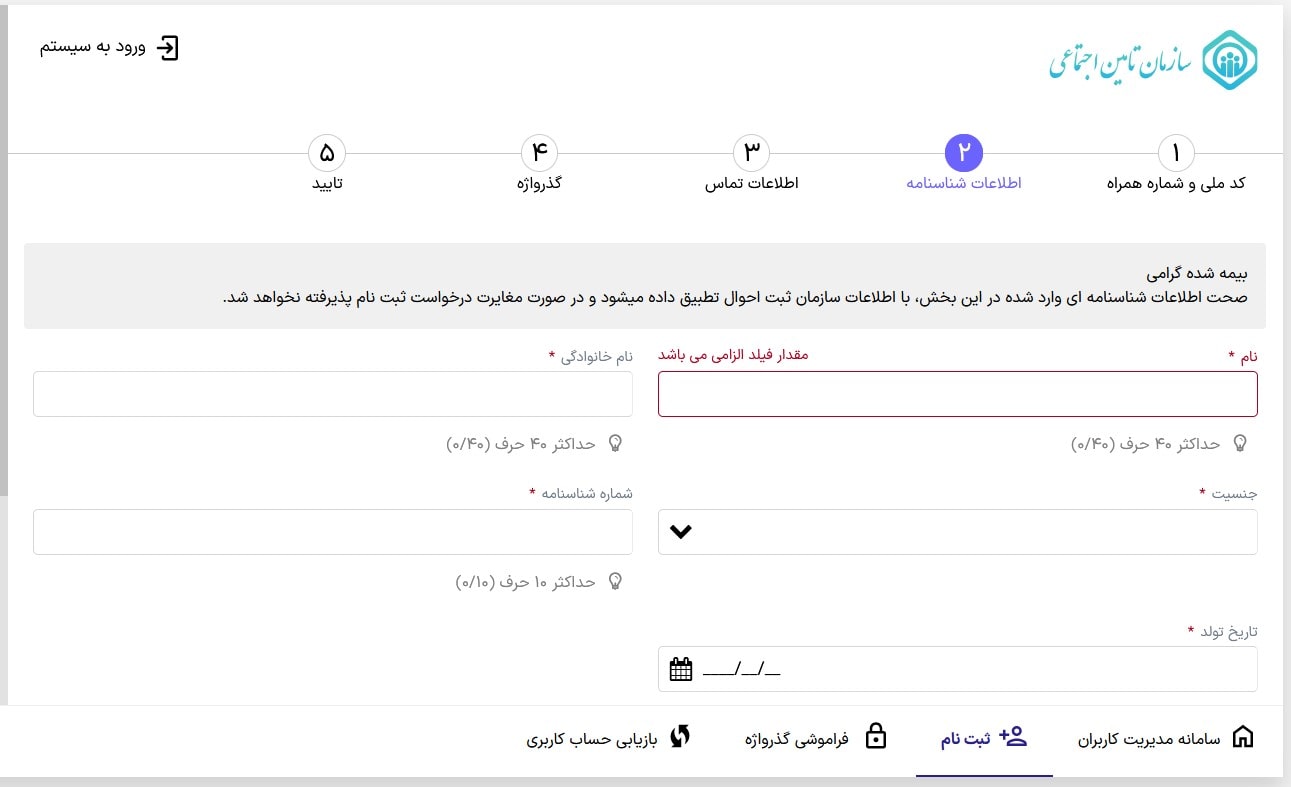Click the refresh arrows icon for account recovery
The image size is (1291, 787).
click(x=680, y=737)
